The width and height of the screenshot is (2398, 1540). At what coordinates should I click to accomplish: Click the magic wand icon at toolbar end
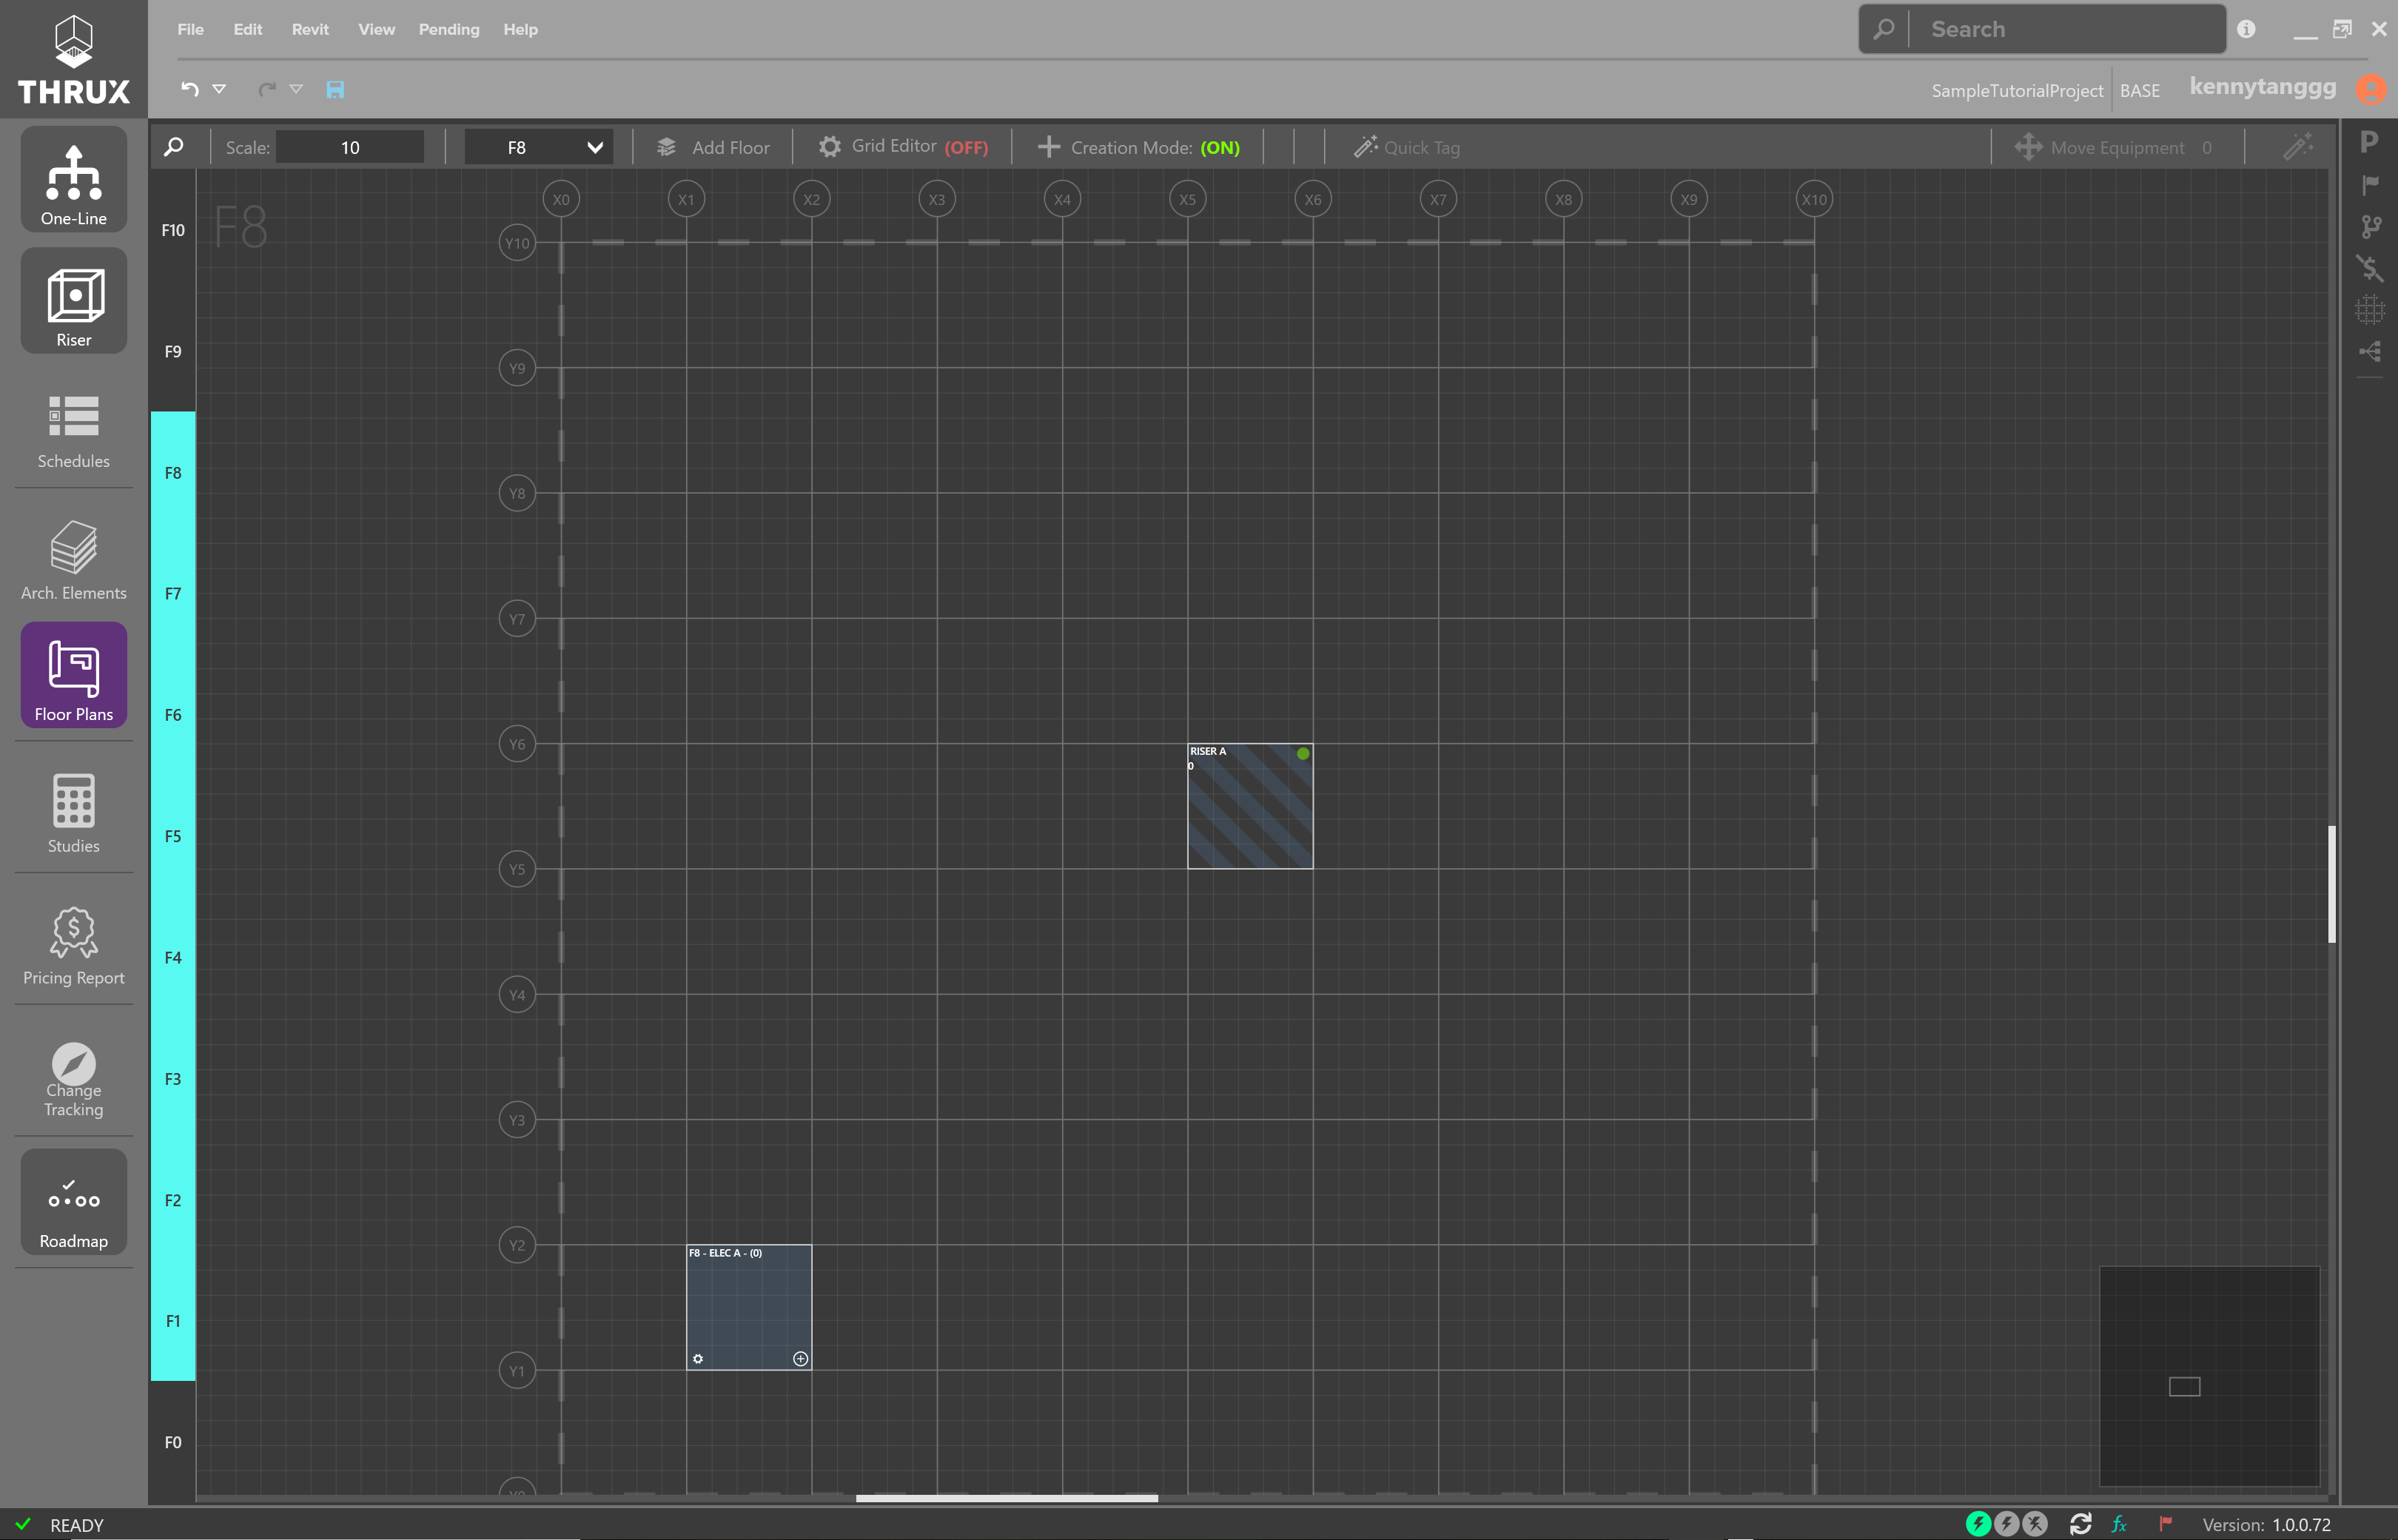(2298, 147)
